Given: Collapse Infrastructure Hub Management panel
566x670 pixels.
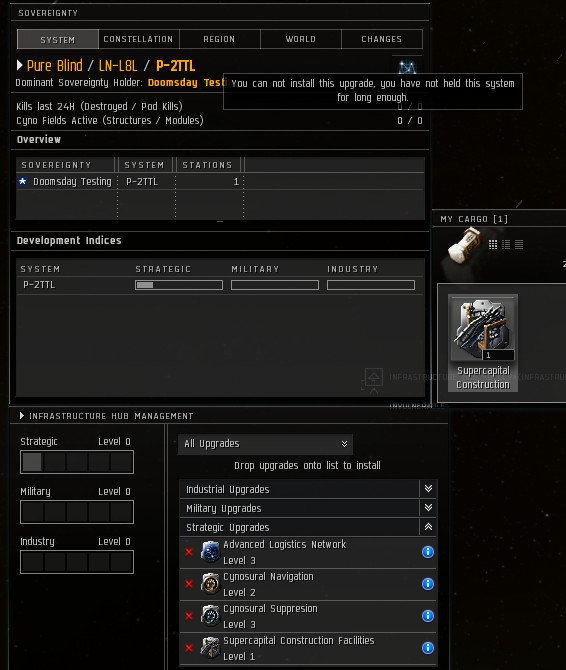Looking at the screenshot, I should (x=22, y=416).
